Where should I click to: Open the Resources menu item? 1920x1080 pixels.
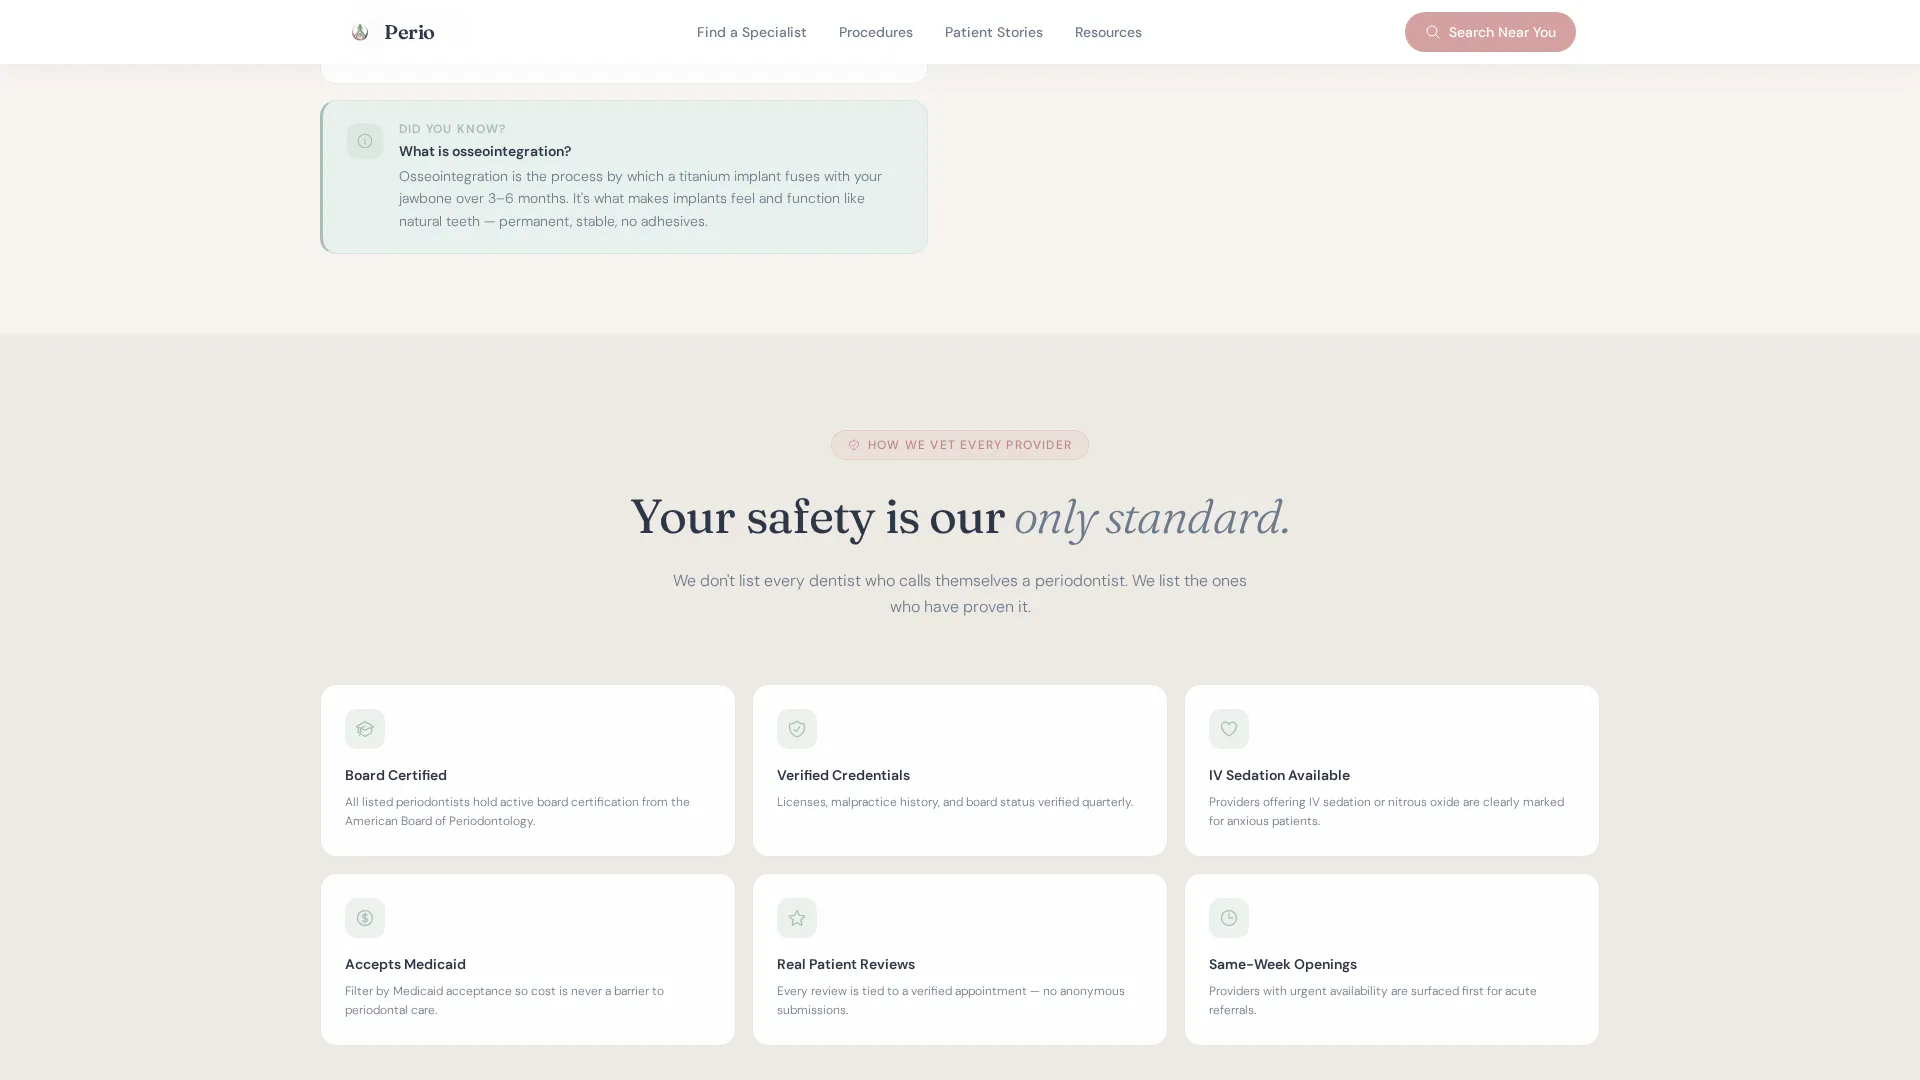[x=1108, y=32]
